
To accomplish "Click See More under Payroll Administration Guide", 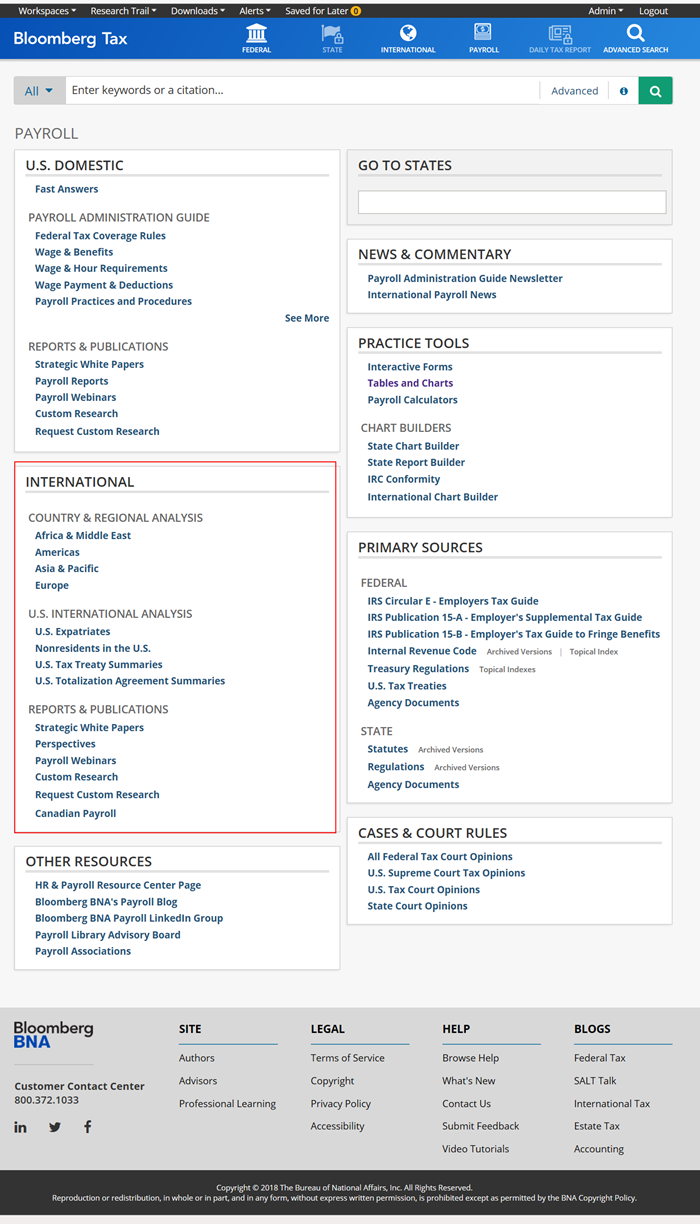I will point(306,318).
